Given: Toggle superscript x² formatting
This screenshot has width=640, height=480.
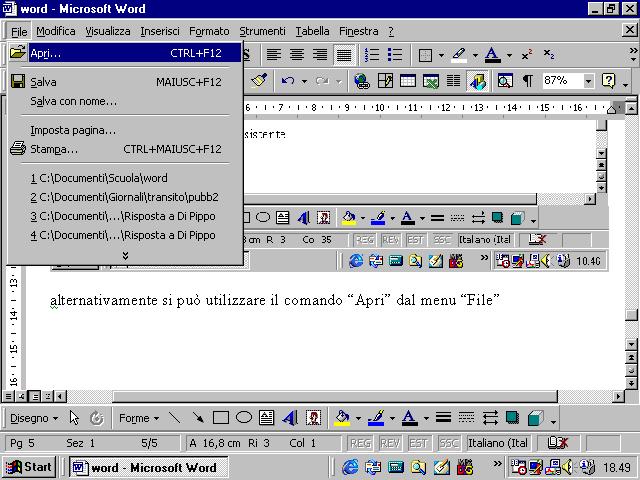Looking at the screenshot, I should (x=527, y=55).
